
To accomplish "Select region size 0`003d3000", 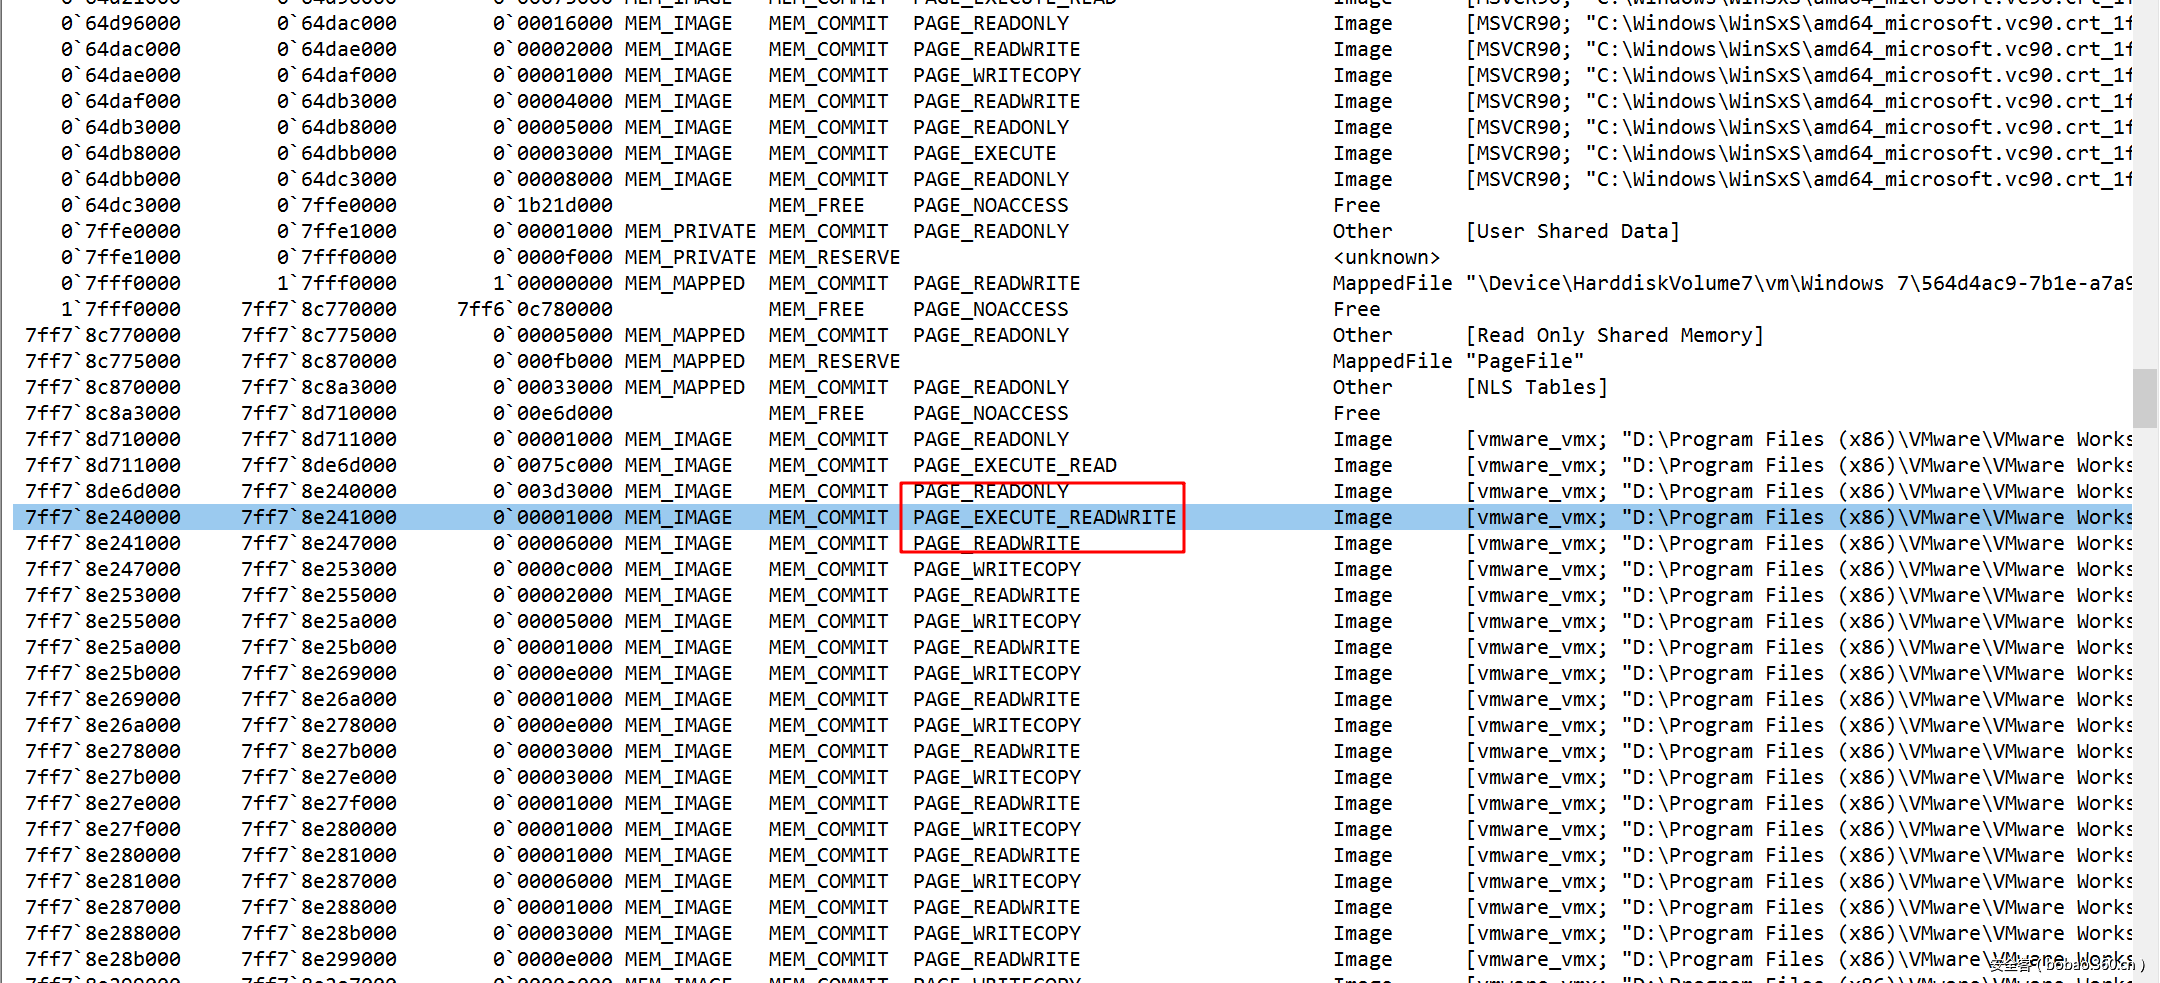I will click(553, 491).
